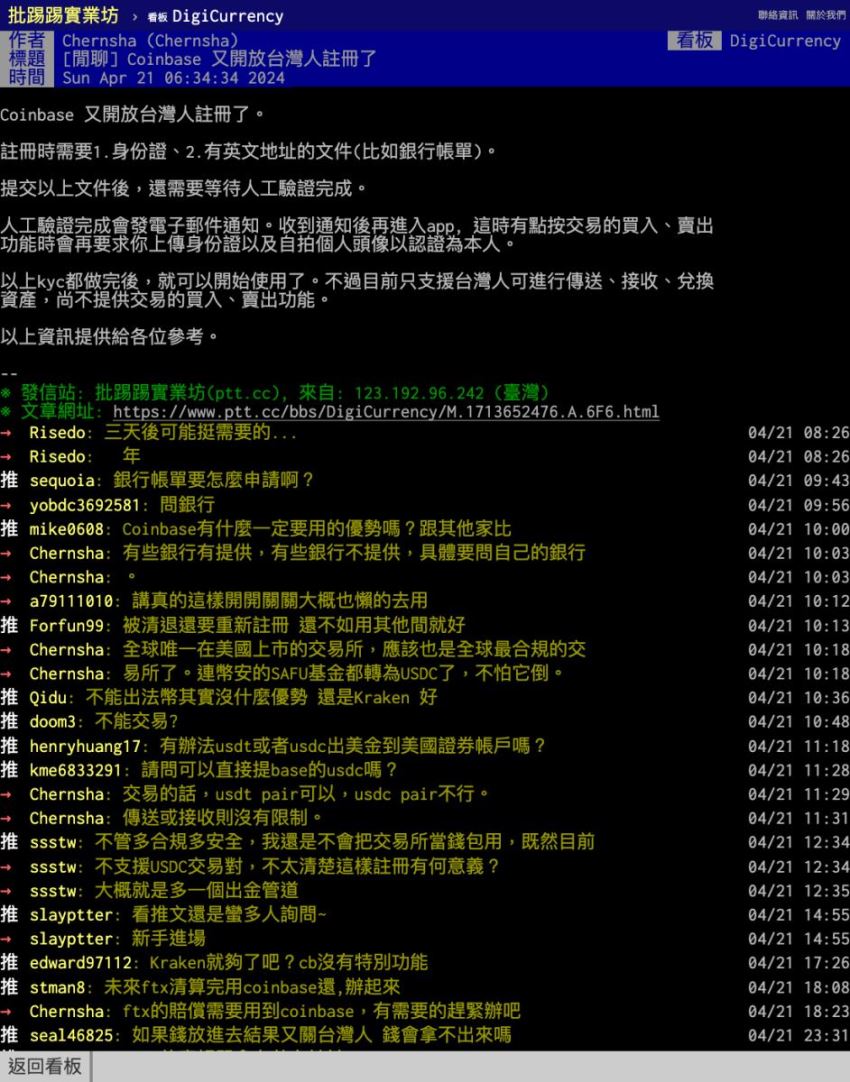The image size is (850, 1082).
Task: Click the 返回看板 button
Action: [x=45, y=1066]
